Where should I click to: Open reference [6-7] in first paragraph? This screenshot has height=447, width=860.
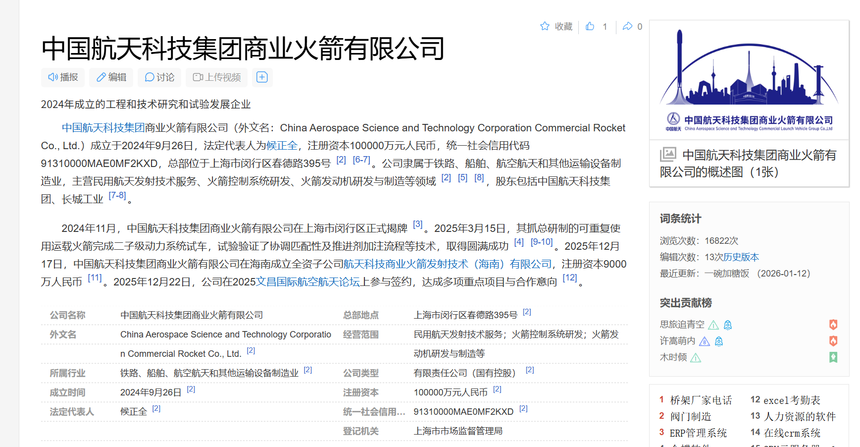click(361, 160)
